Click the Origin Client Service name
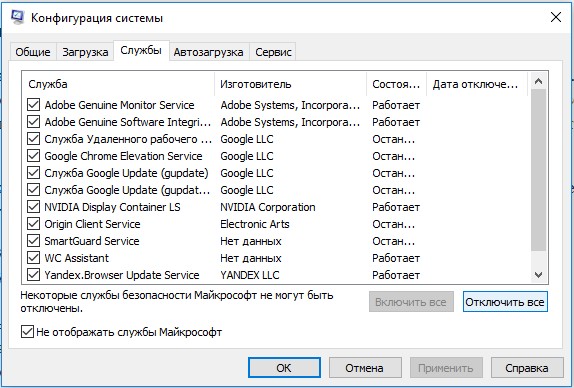Screen dimensions: 574x388 pos(92,224)
